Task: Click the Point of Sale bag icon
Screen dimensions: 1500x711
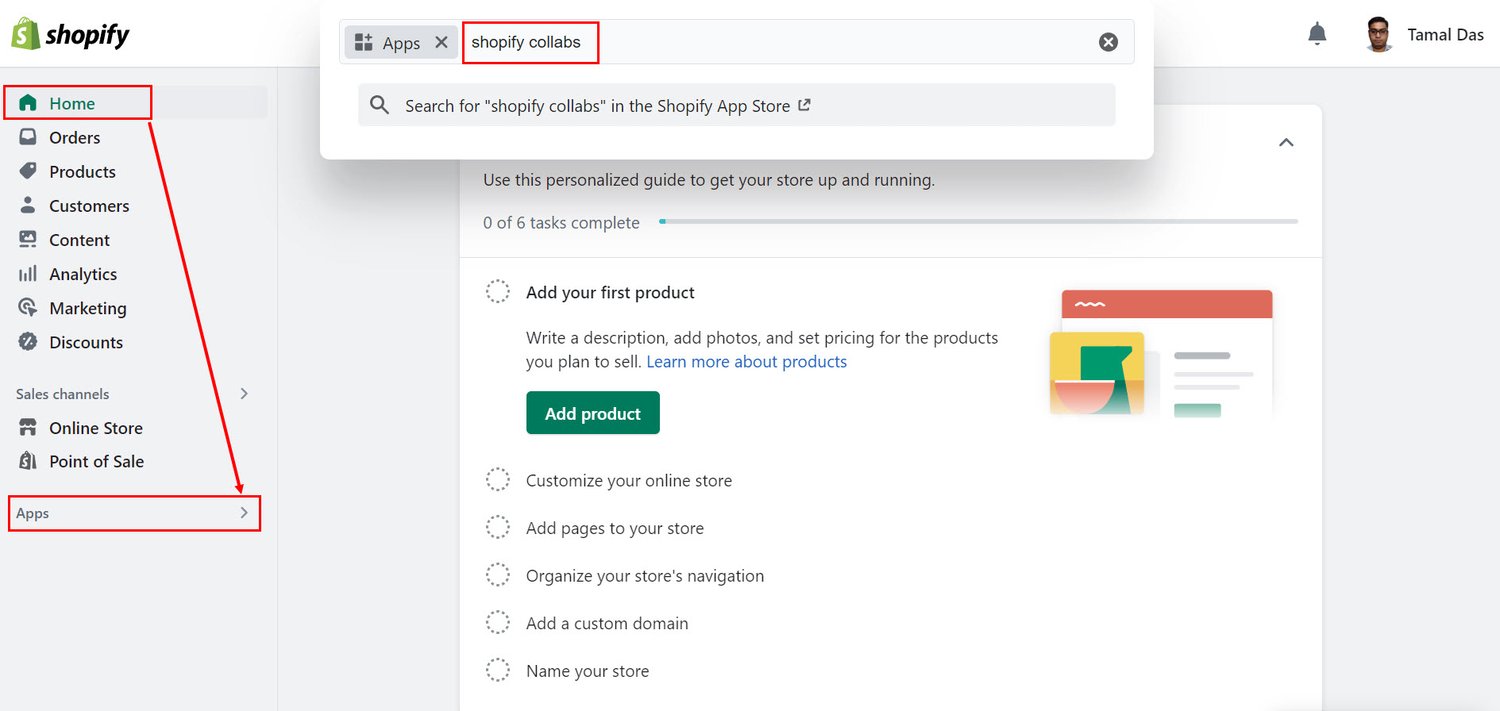Action: pyautogui.click(x=28, y=461)
